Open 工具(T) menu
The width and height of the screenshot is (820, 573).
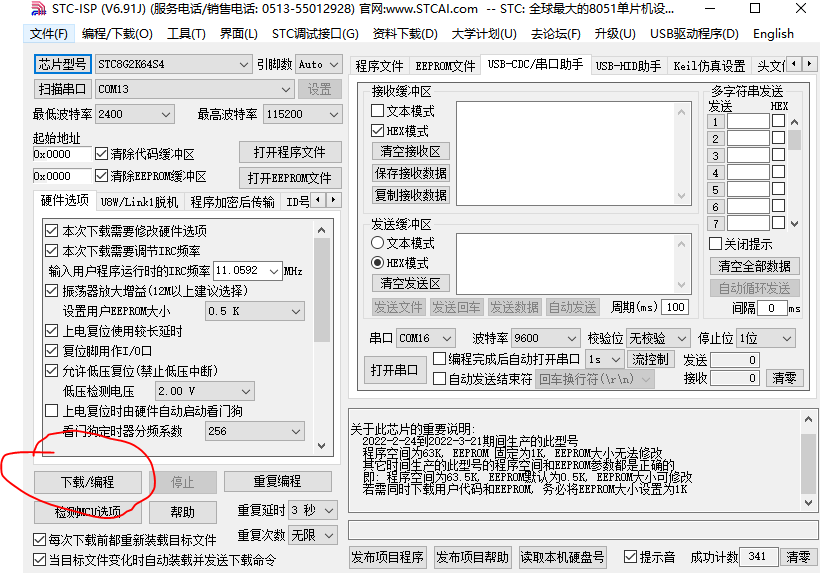(186, 34)
